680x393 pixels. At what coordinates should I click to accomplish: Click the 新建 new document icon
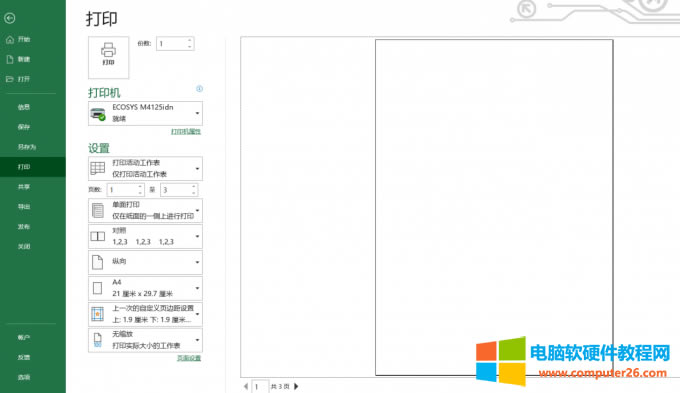tap(10, 59)
